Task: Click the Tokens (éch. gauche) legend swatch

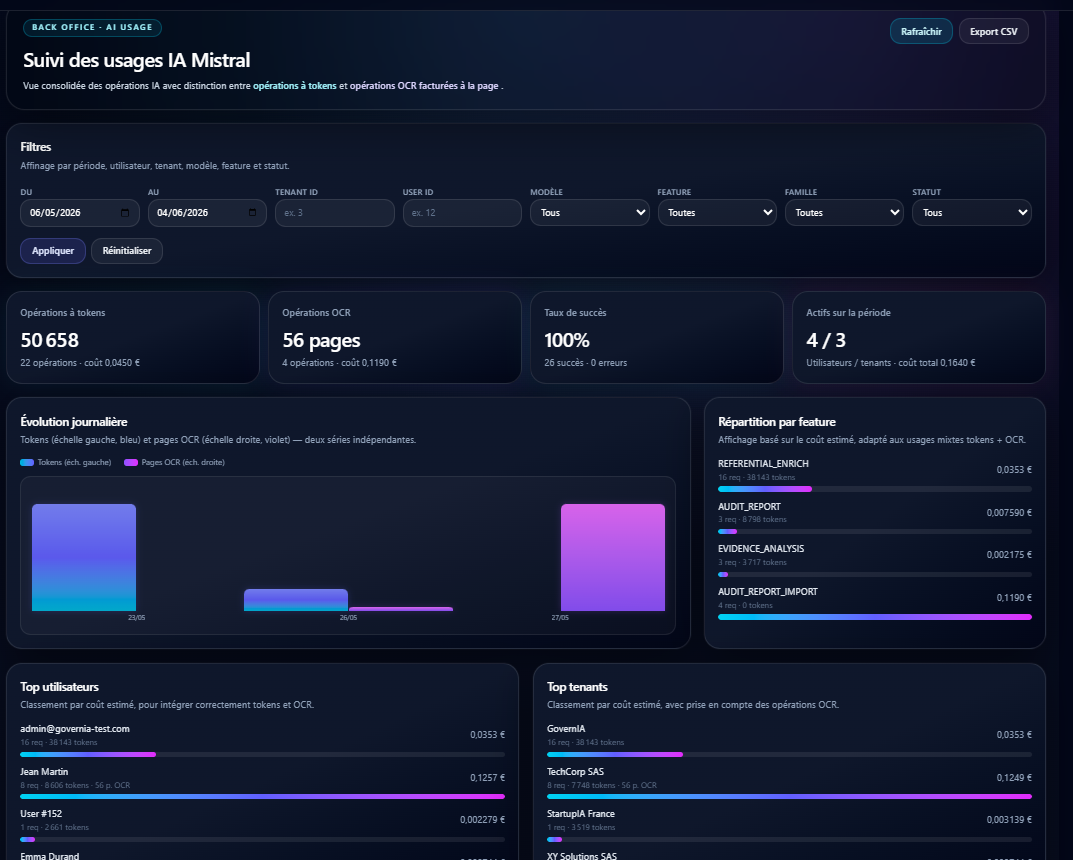Action: 27,462
